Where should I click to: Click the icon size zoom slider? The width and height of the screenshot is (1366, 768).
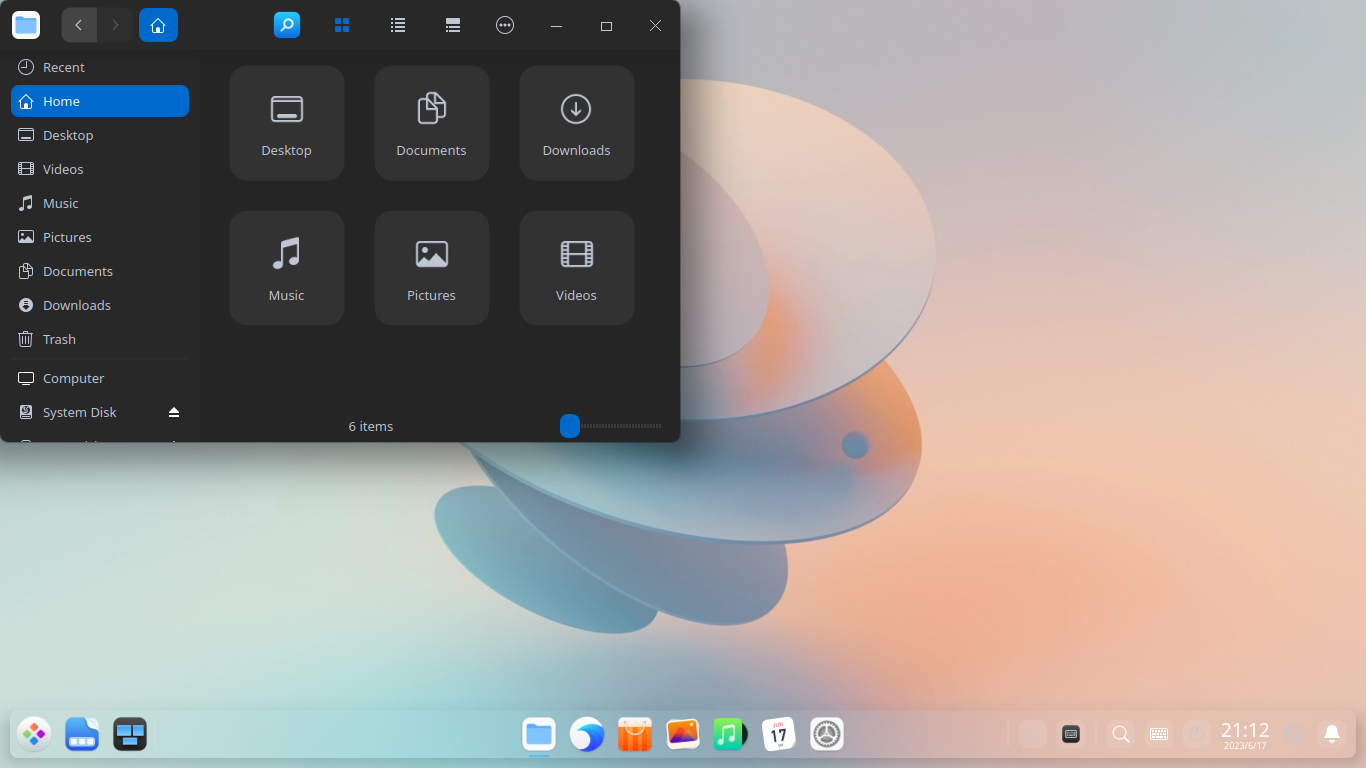pyautogui.click(x=570, y=426)
